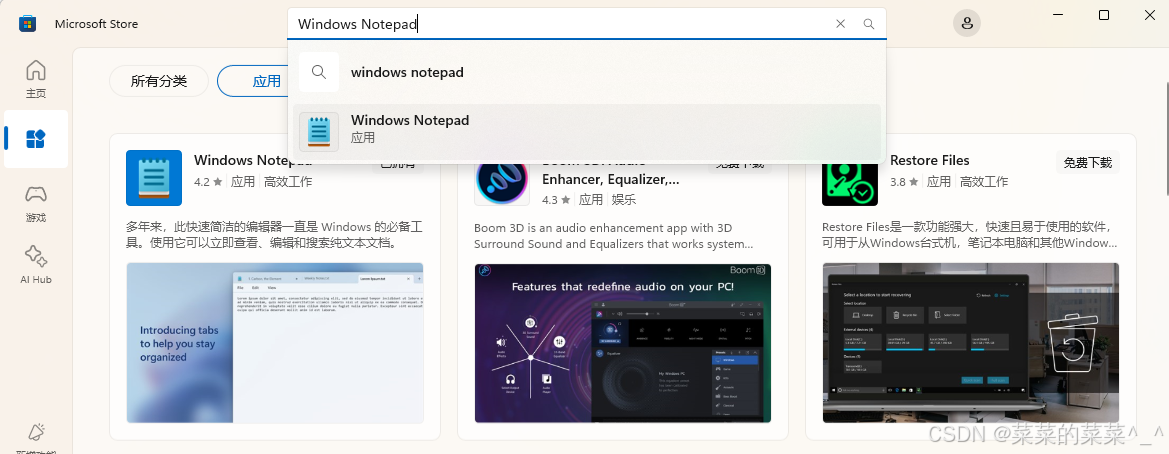
Task: Open the Microsoft Store logo icon
Action: coord(28,24)
